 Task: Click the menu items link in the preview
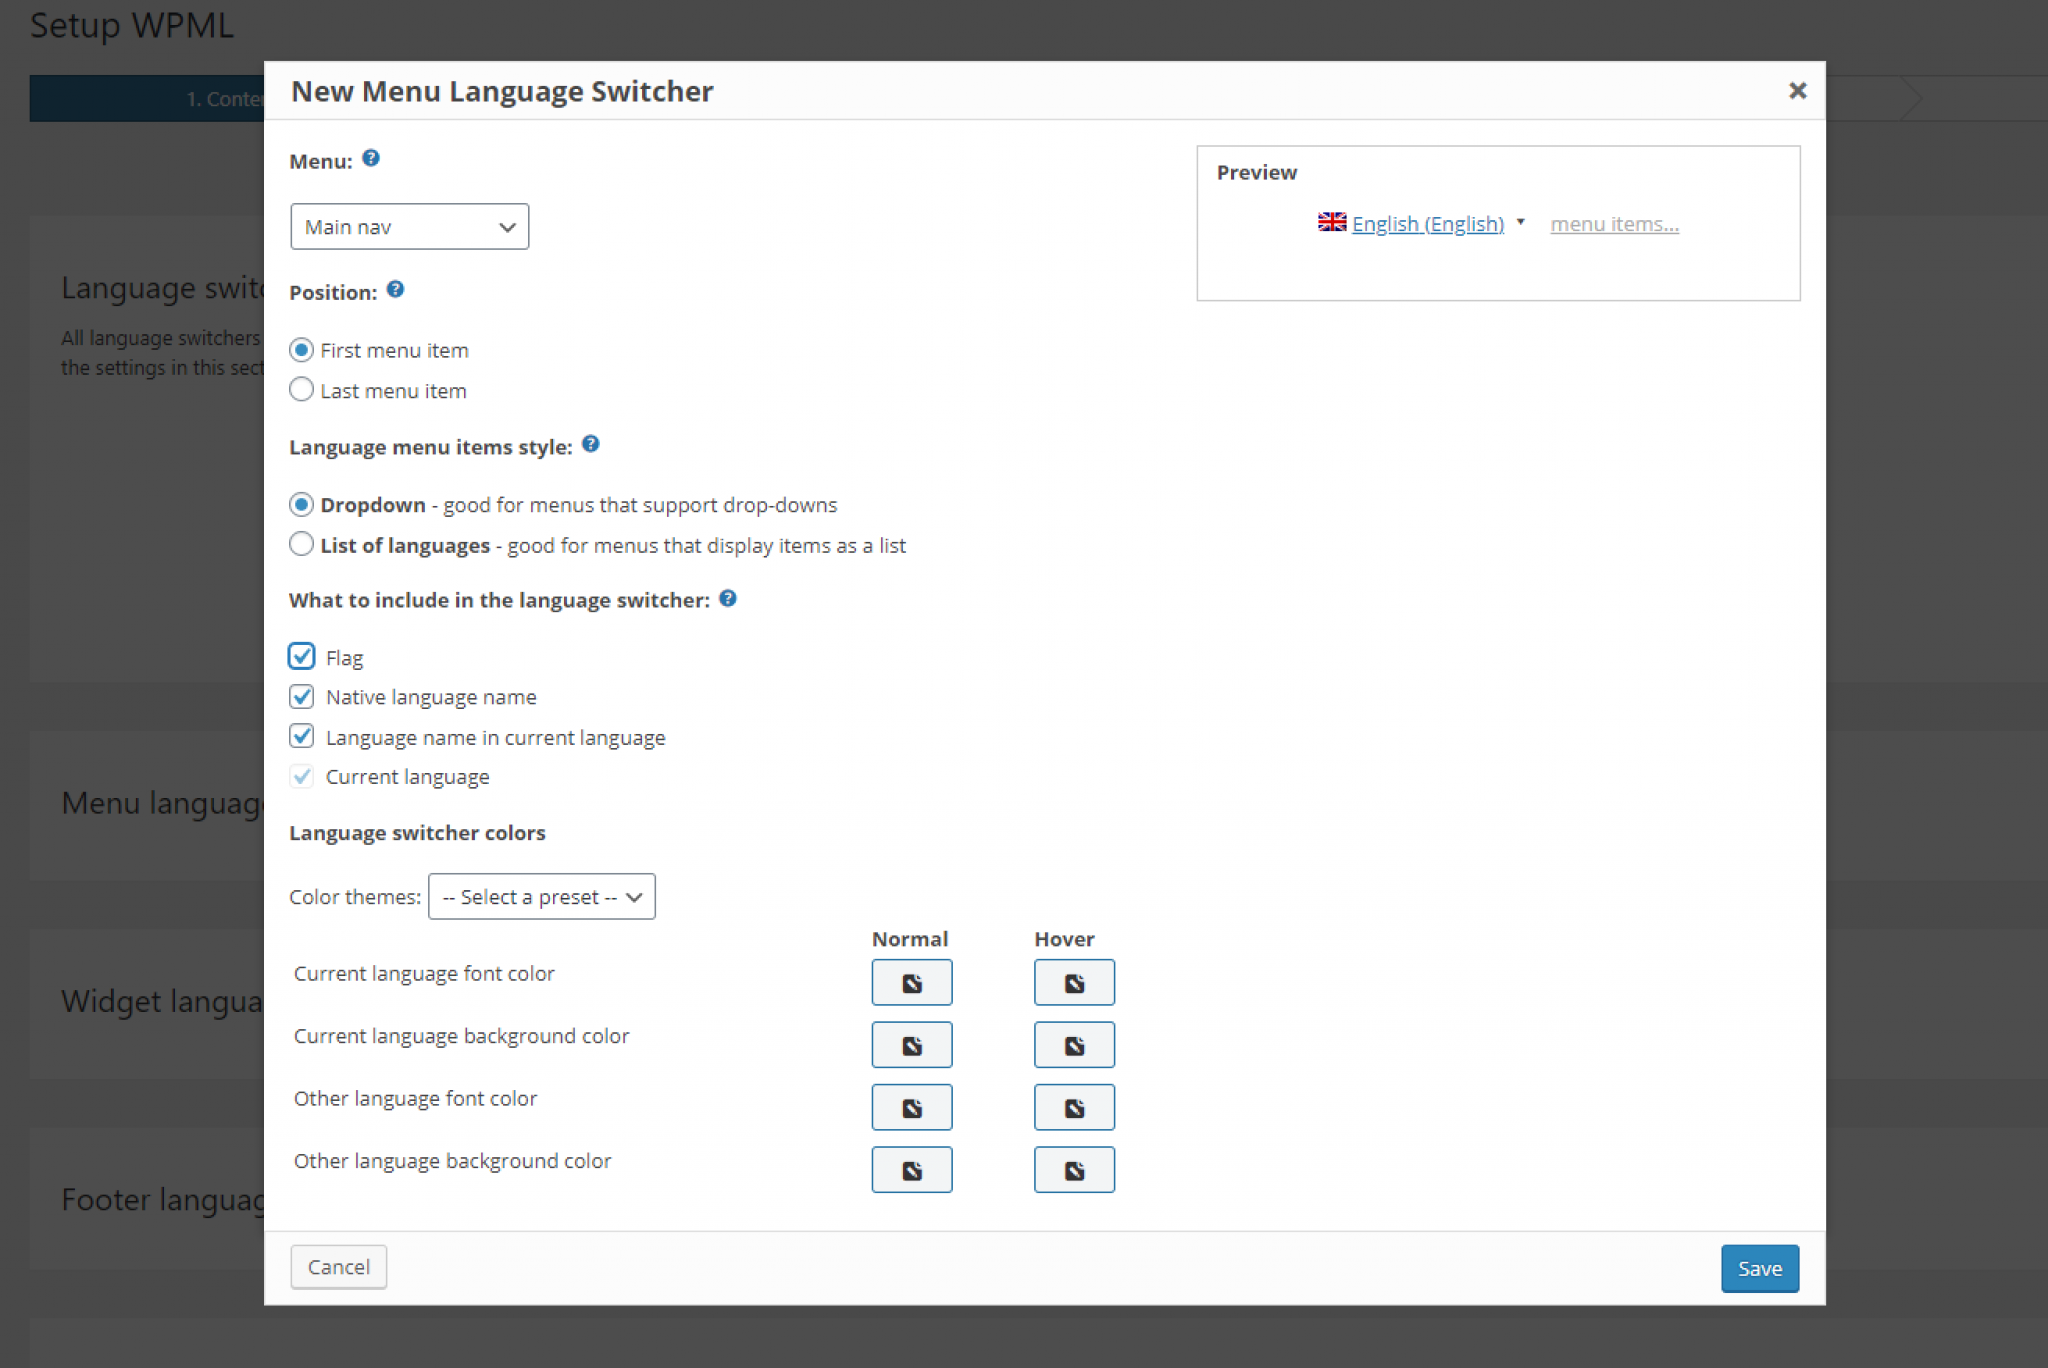coord(1613,223)
